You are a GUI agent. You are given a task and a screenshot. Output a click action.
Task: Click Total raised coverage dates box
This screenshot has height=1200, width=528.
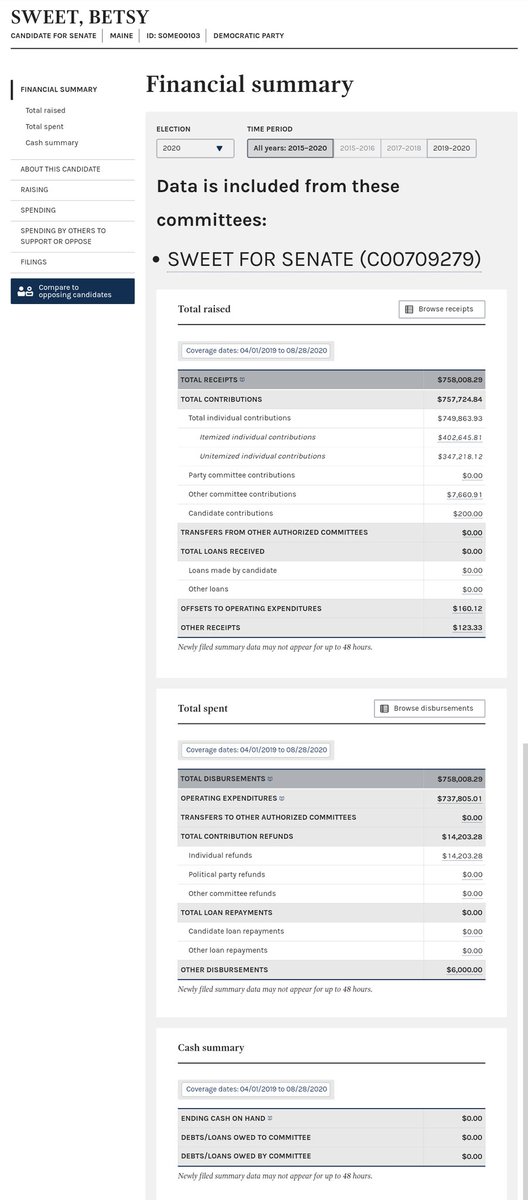coord(255,350)
